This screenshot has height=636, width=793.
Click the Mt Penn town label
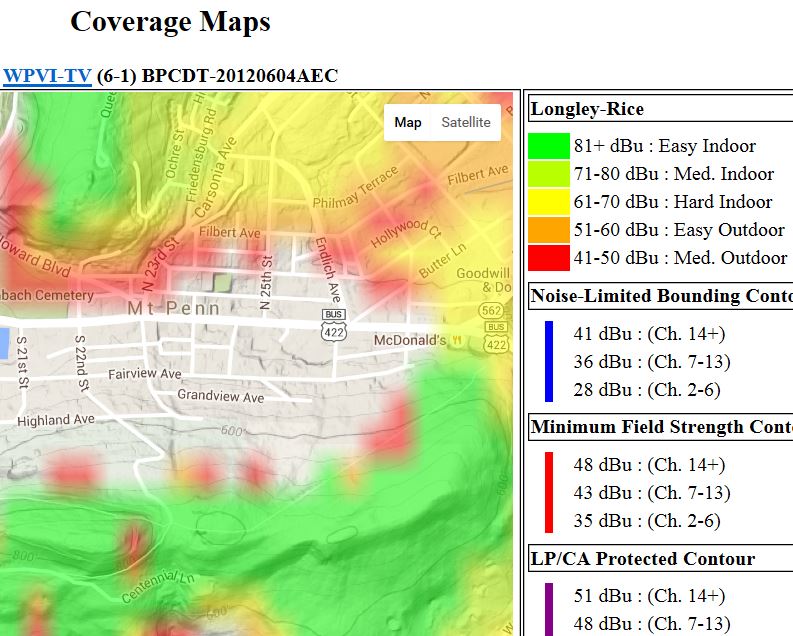pyautogui.click(x=165, y=309)
